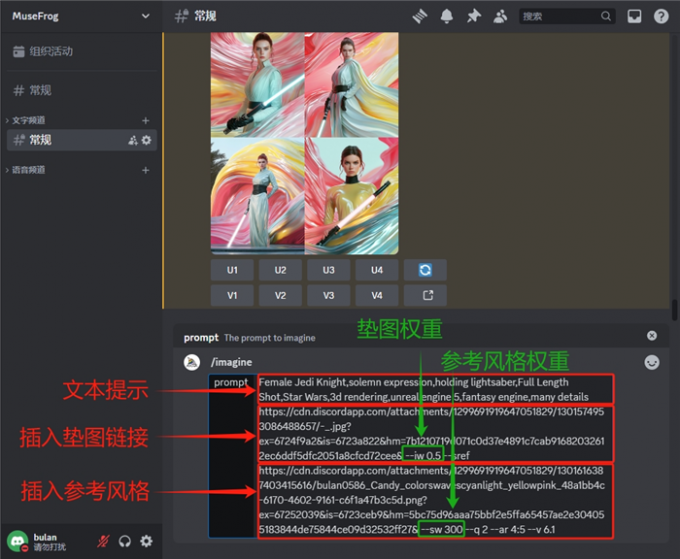The width and height of the screenshot is (680, 559).
Task: Select the highlighted 常规 channel
Action: click(x=81, y=140)
